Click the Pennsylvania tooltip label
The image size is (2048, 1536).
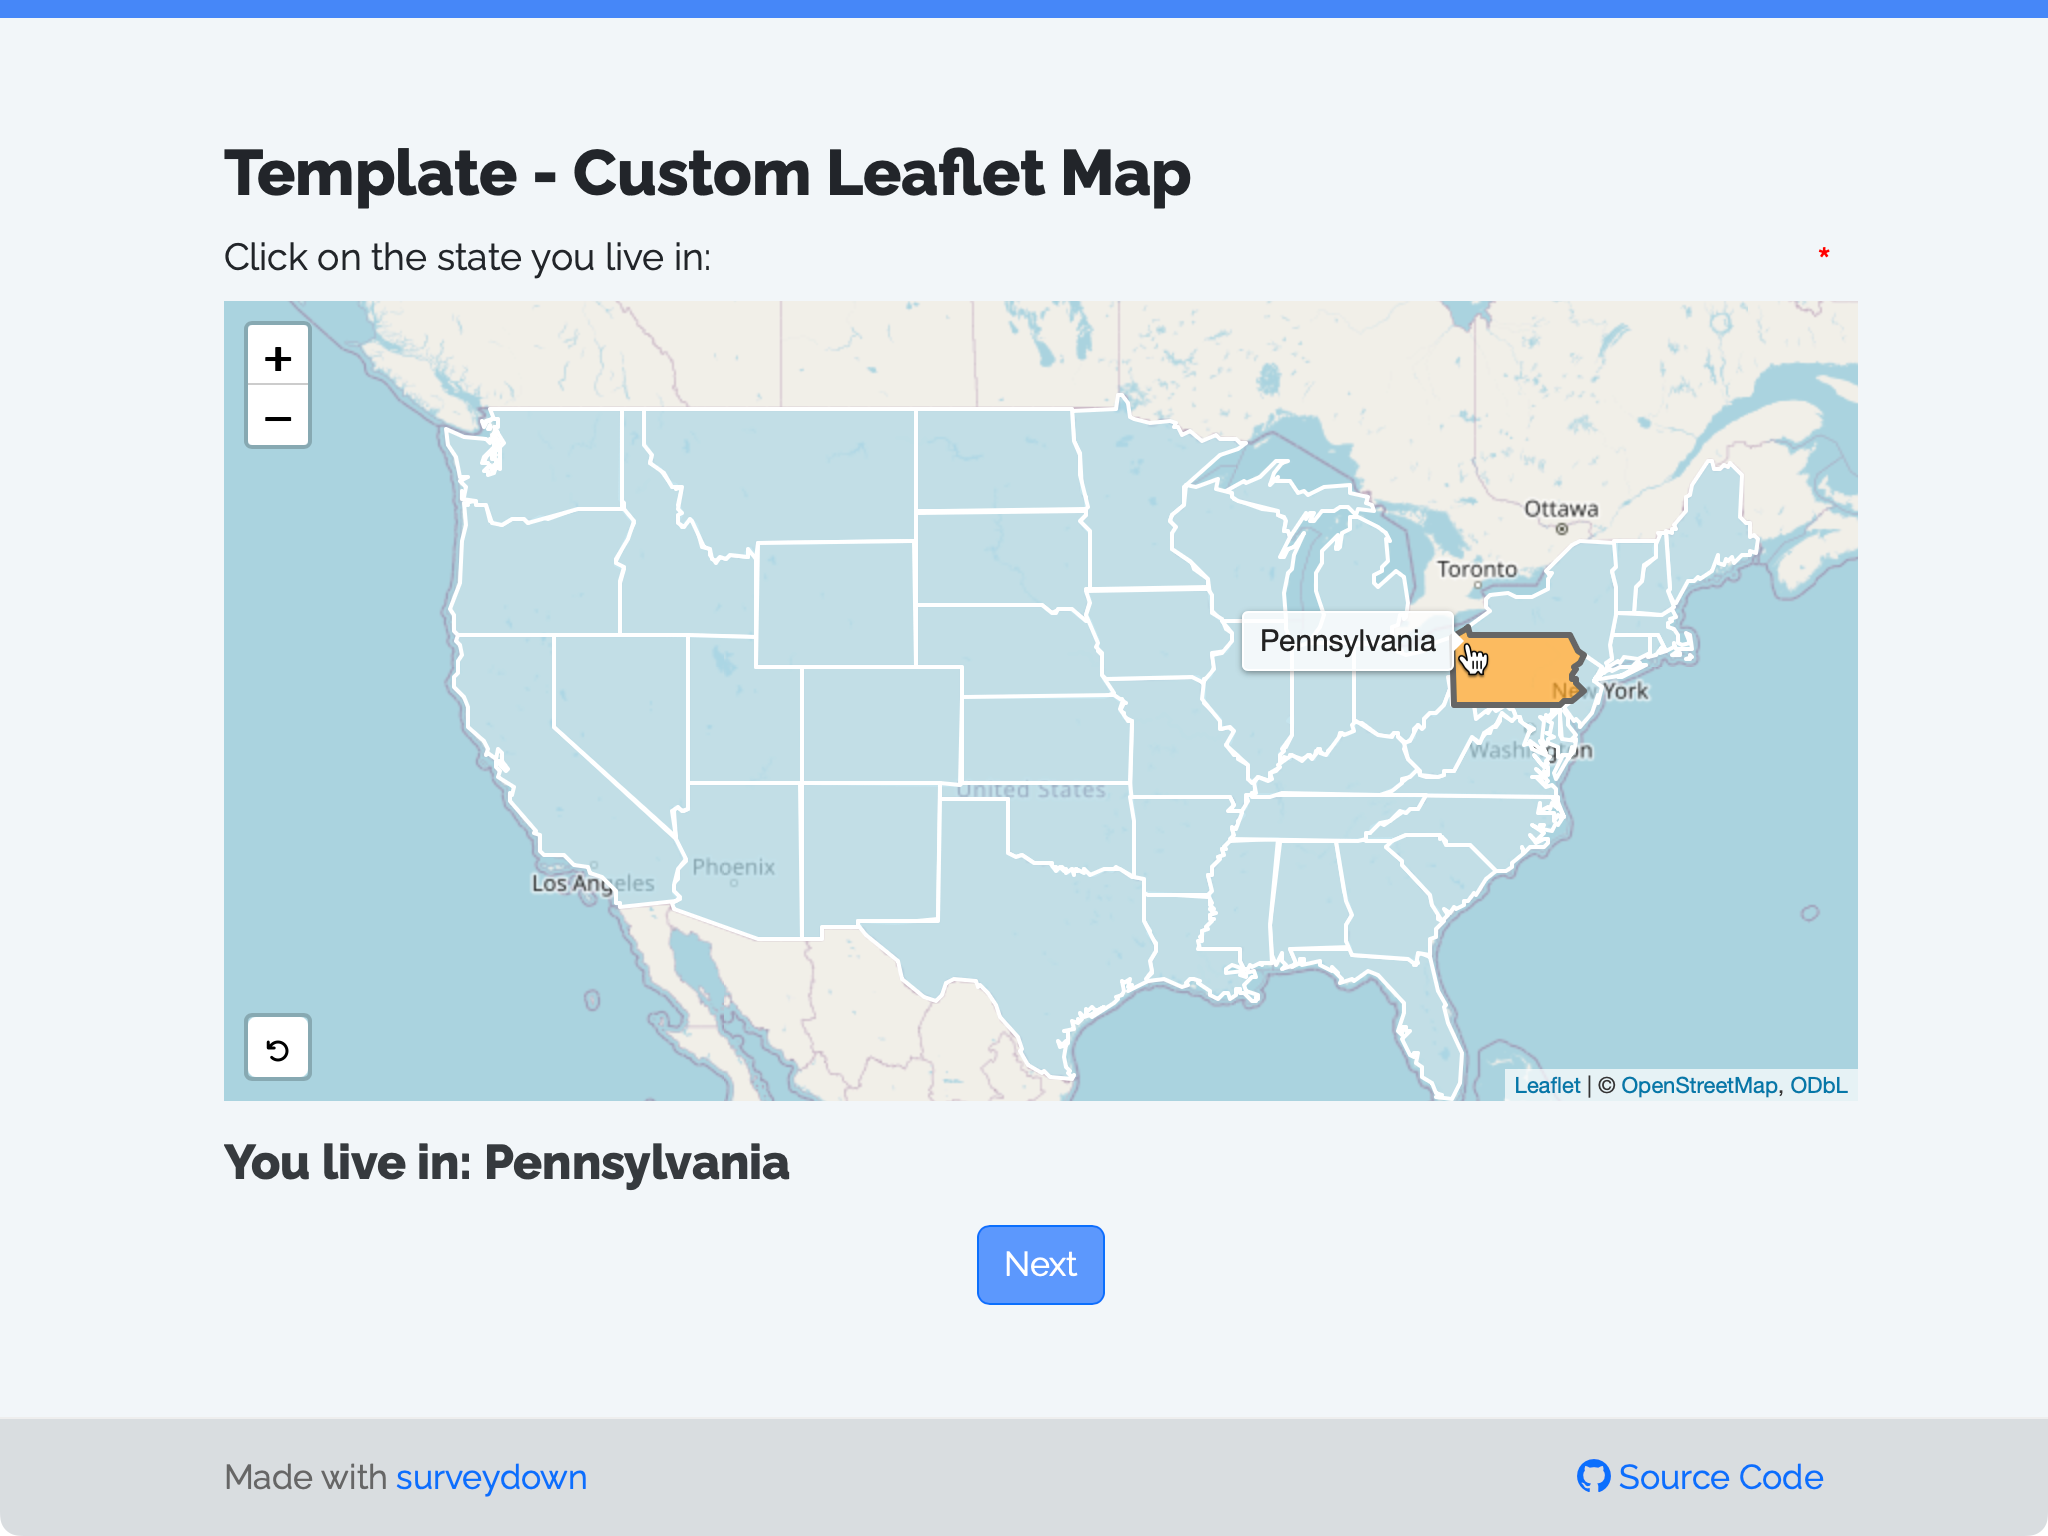pyautogui.click(x=1346, y=641)
